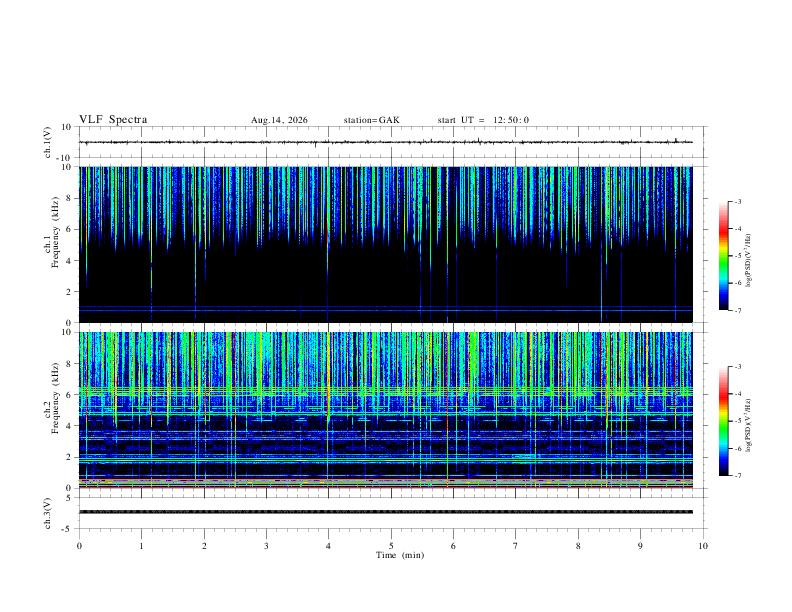
Task: Select the 5 minute tick label on time axis
Action: point(391,546)
